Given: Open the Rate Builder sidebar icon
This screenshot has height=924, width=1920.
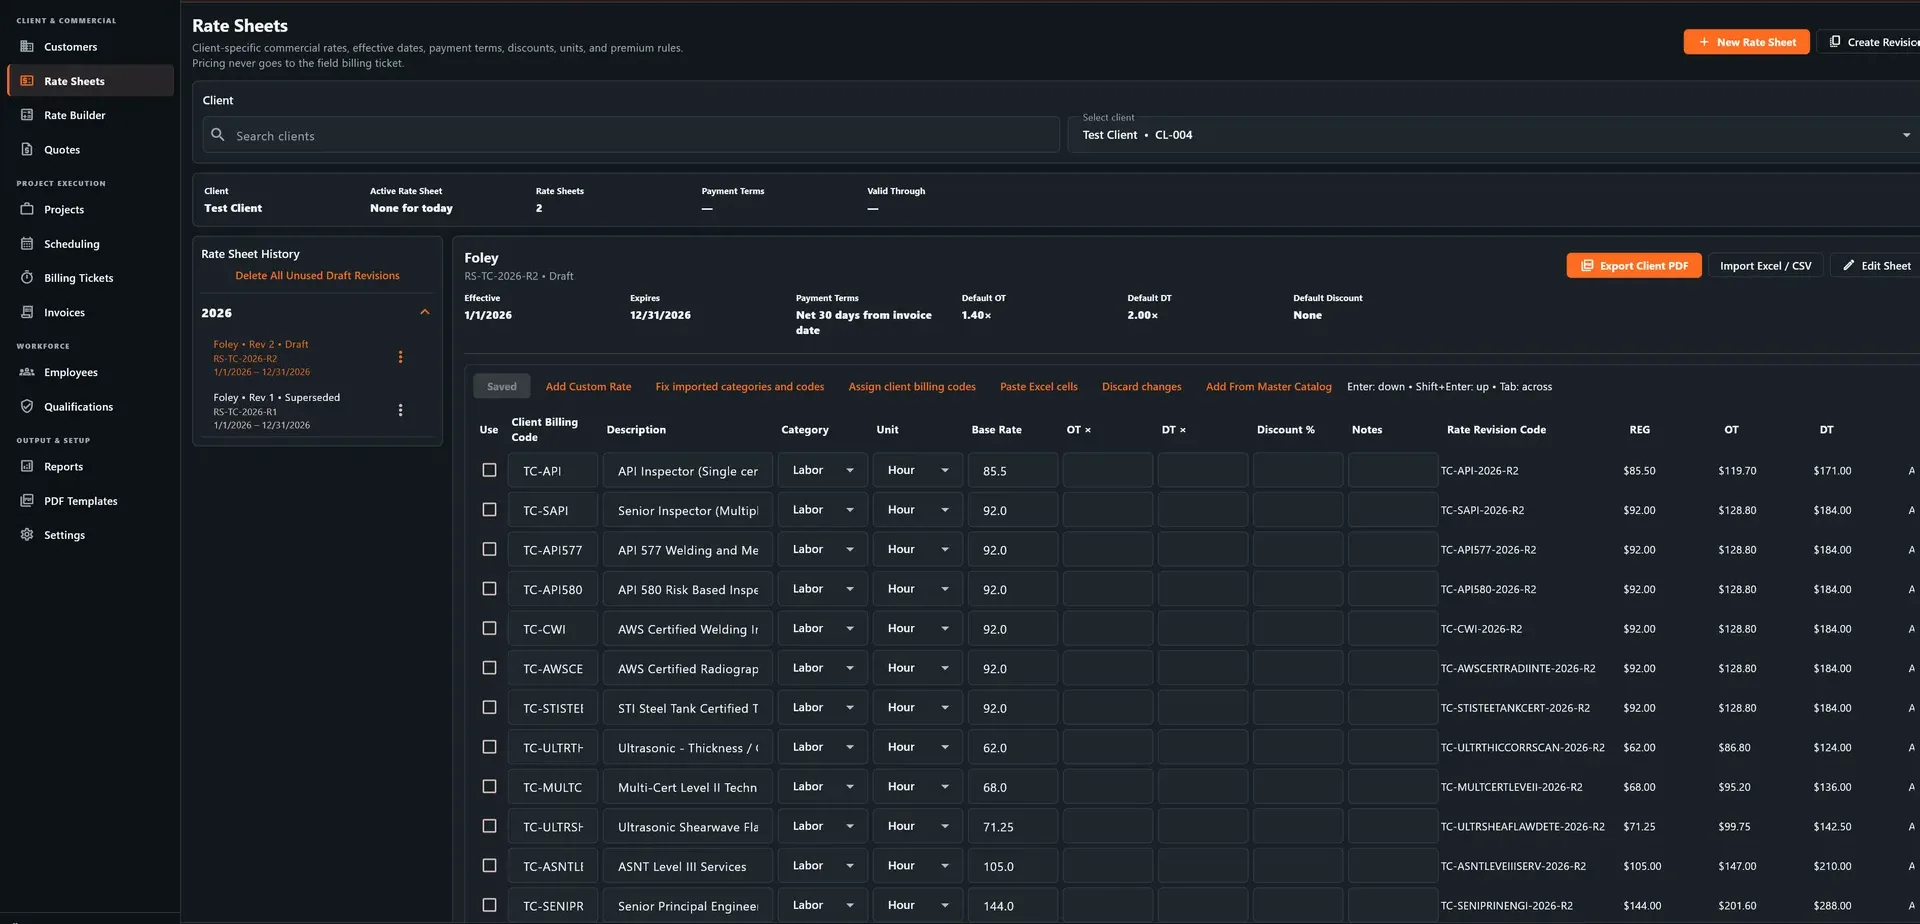Looking at the screenshot, I should click(27, 115).
